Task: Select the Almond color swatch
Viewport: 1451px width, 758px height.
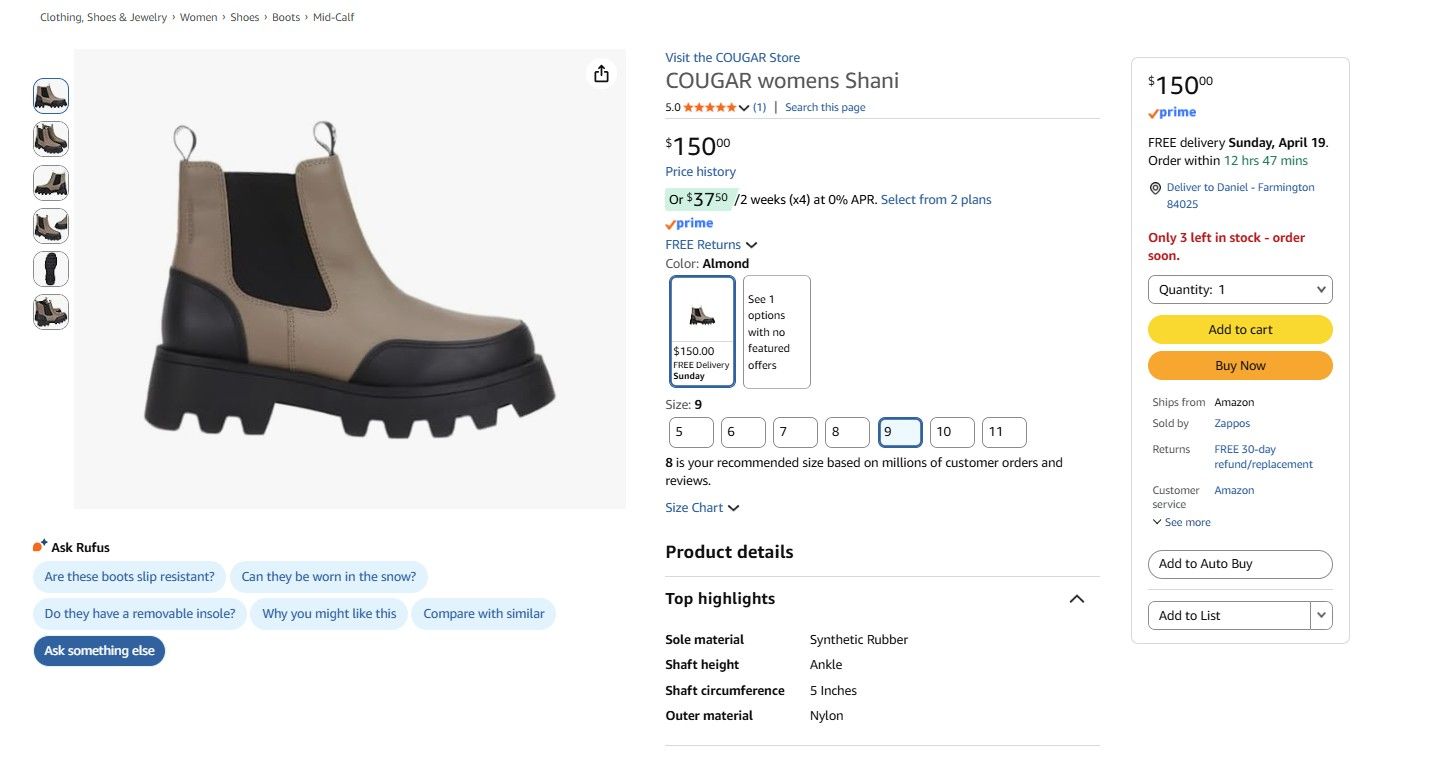Action: pyautogui.click(x=702, y=331)
